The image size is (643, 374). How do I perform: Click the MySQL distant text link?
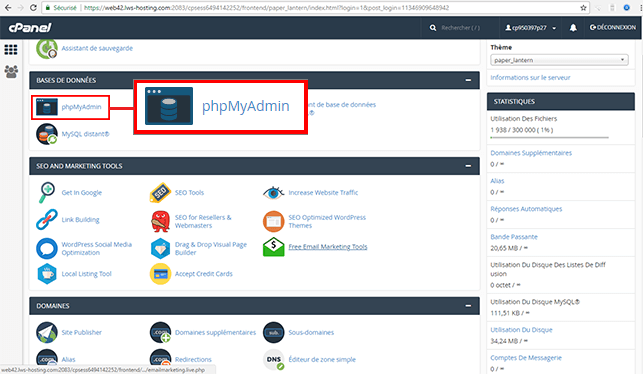point(85,134)
